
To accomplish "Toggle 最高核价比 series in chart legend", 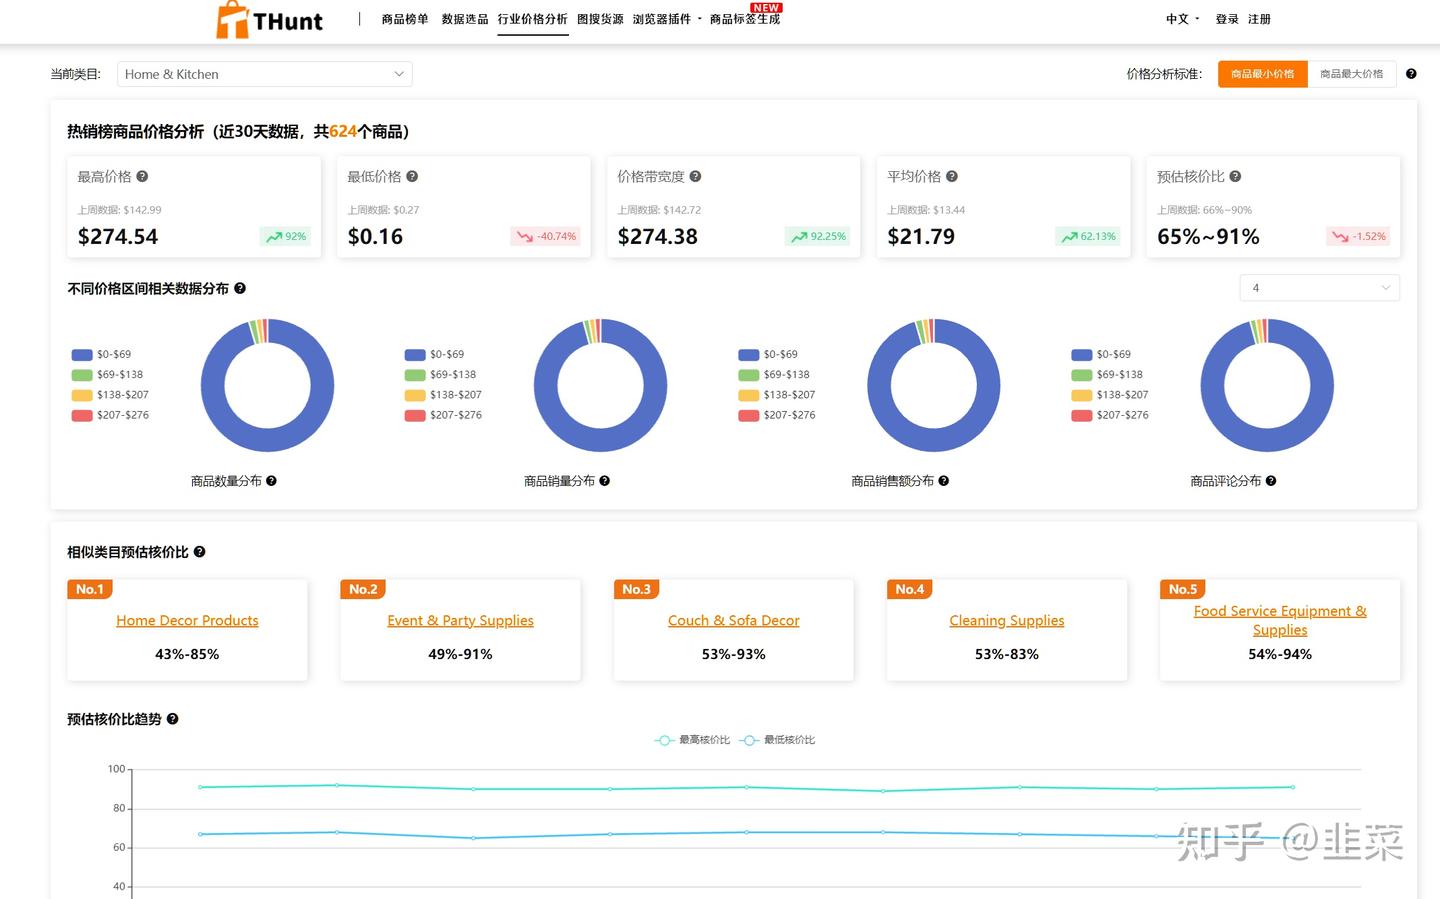I will click(692, 740).
